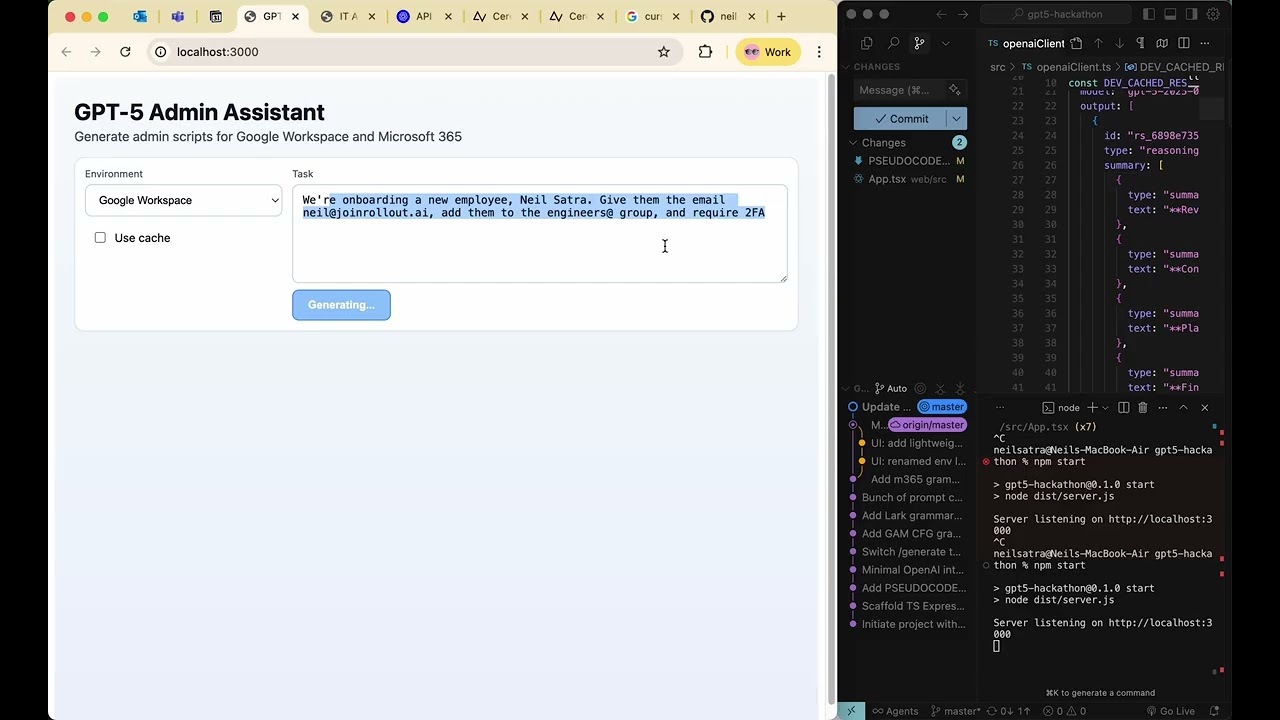1280x720 pixels.
Task: Maximize terminal panel chevron up
Action: pyautogui.click(x=1183, y=408)
